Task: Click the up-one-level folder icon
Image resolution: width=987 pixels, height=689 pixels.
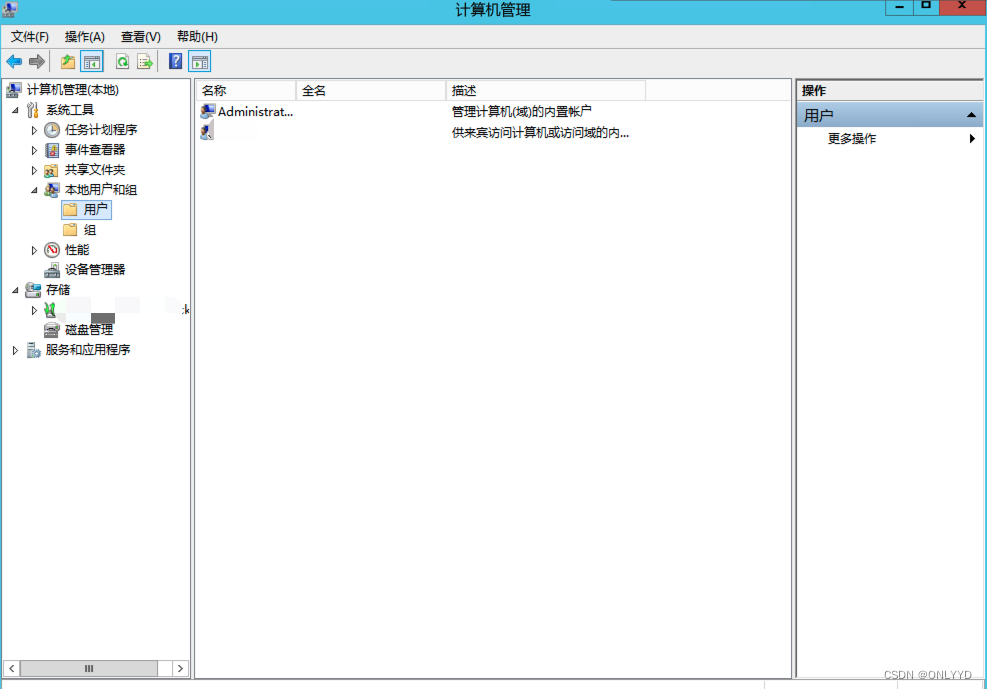Action: pyautogui.click(x=68, y=62)
